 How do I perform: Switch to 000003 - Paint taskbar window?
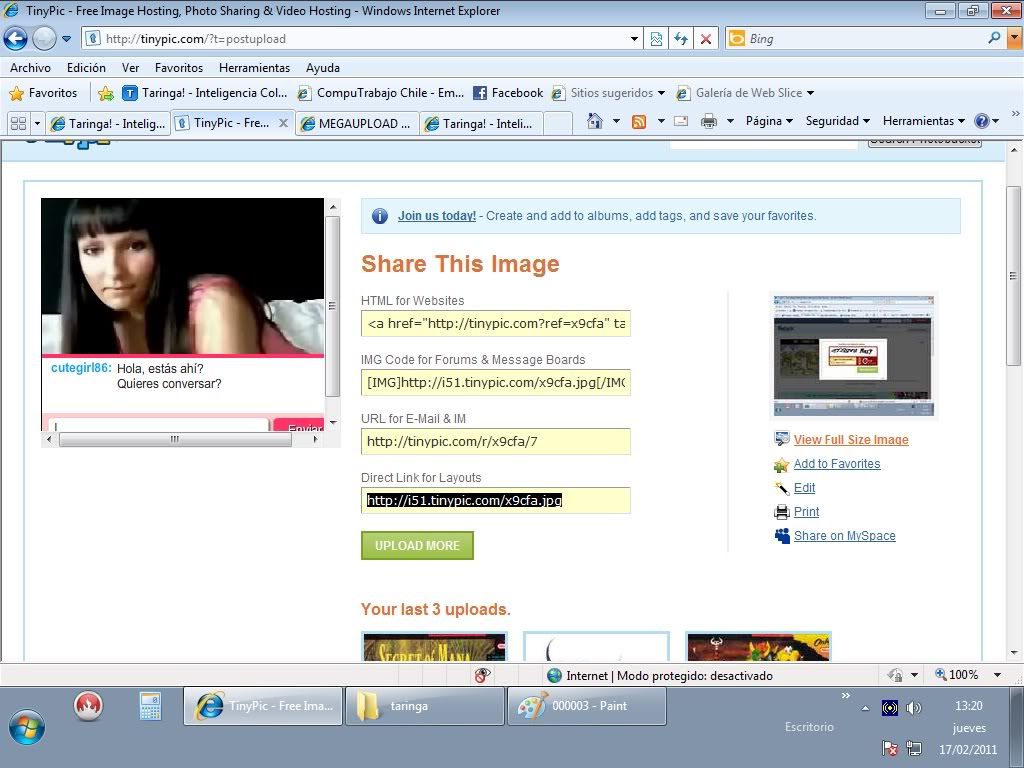coord(586,706)
